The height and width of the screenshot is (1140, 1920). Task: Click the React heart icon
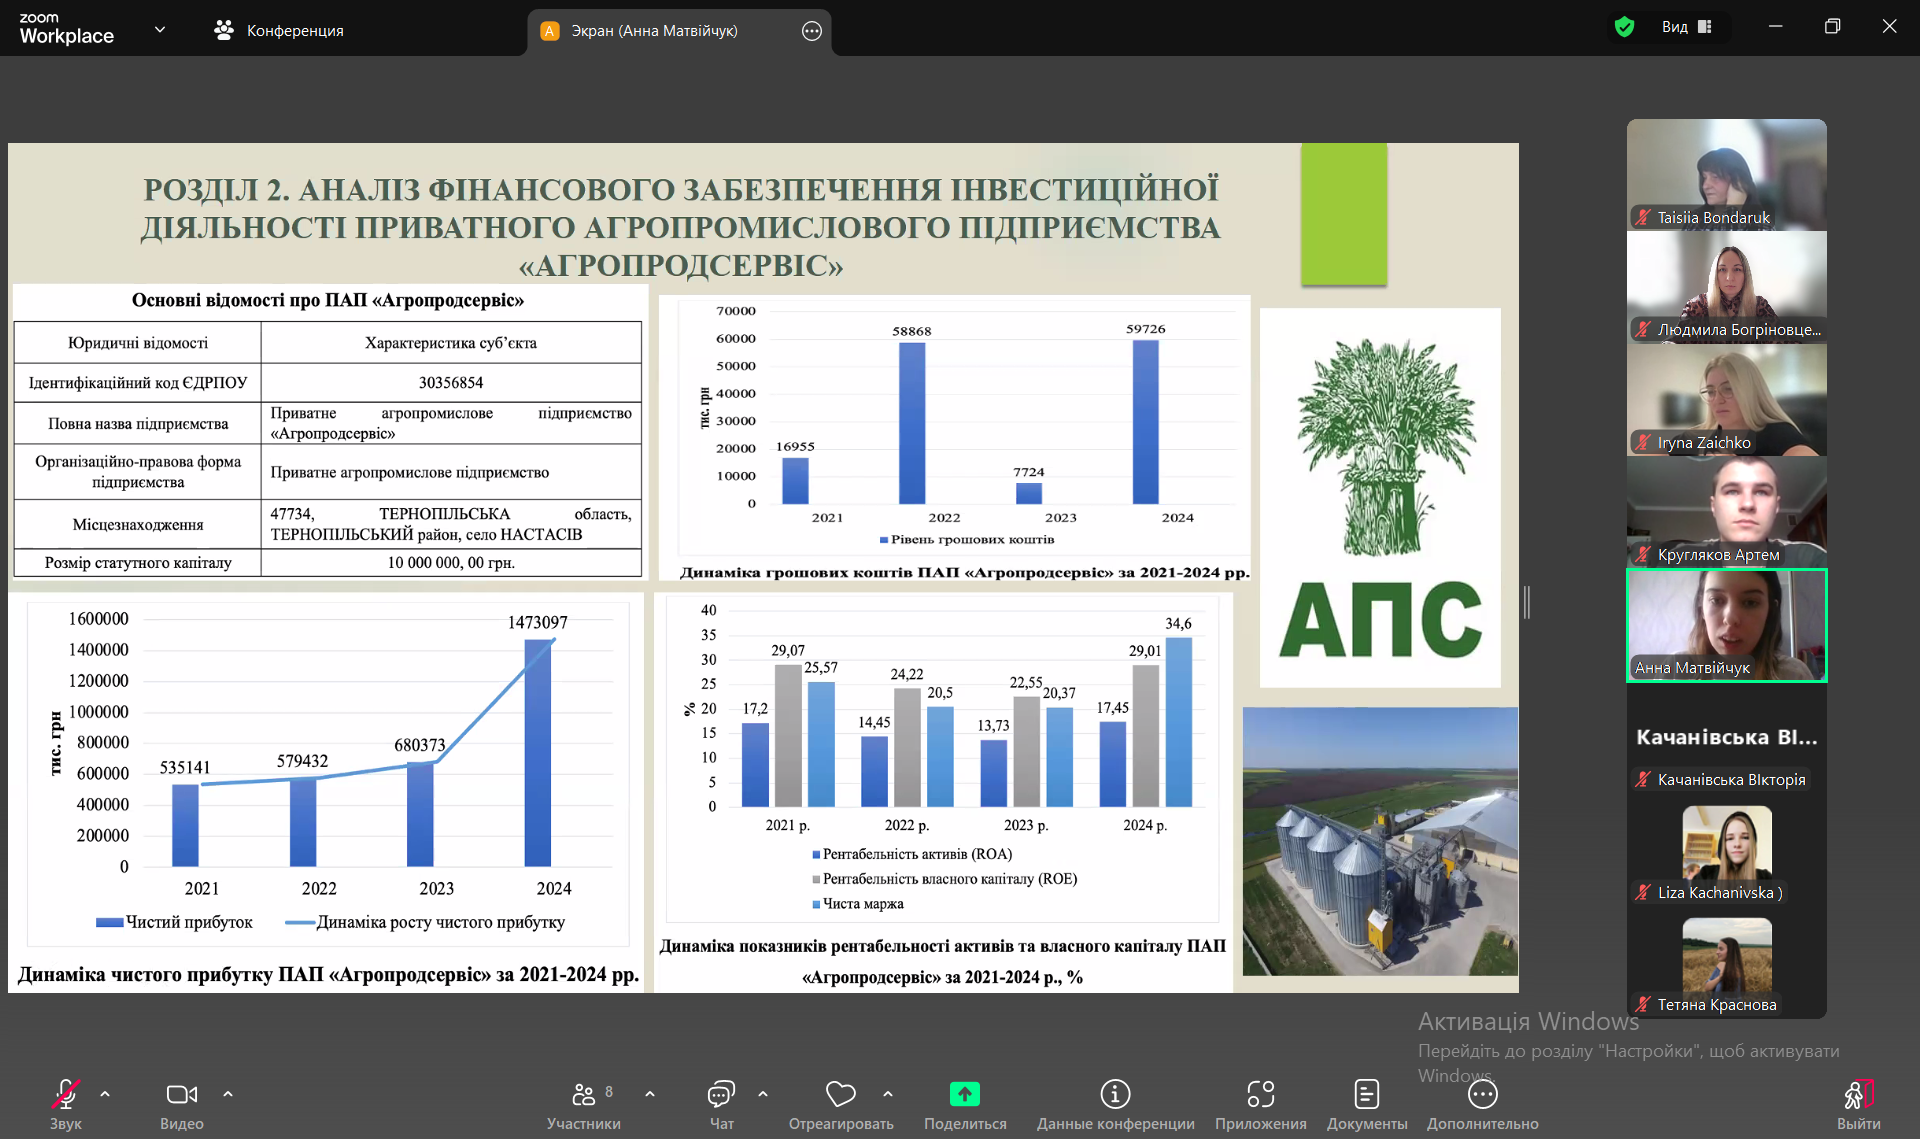pyautogui.click(x=840, y=1095)
